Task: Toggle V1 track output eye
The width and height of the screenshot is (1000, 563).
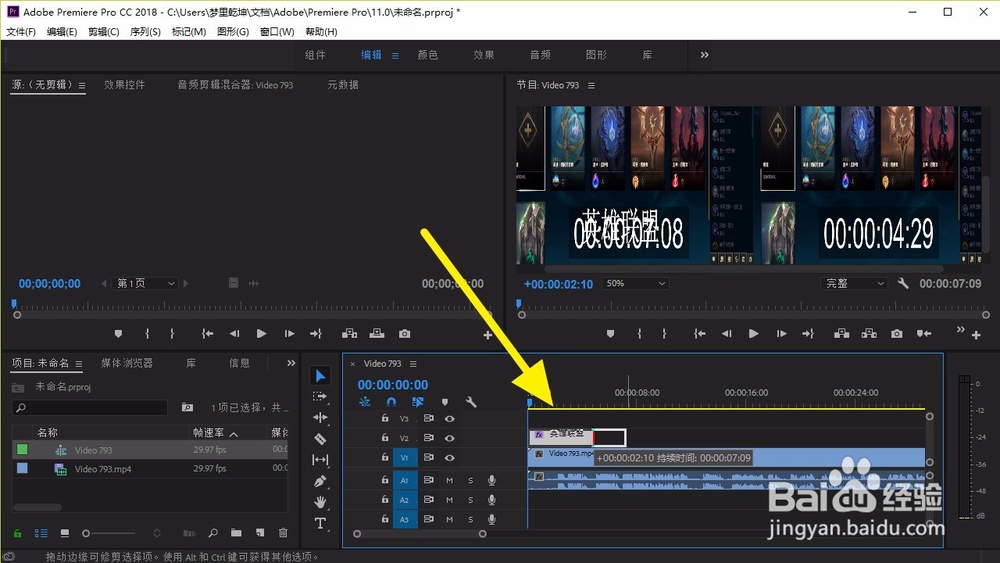Action: point(450,458)
